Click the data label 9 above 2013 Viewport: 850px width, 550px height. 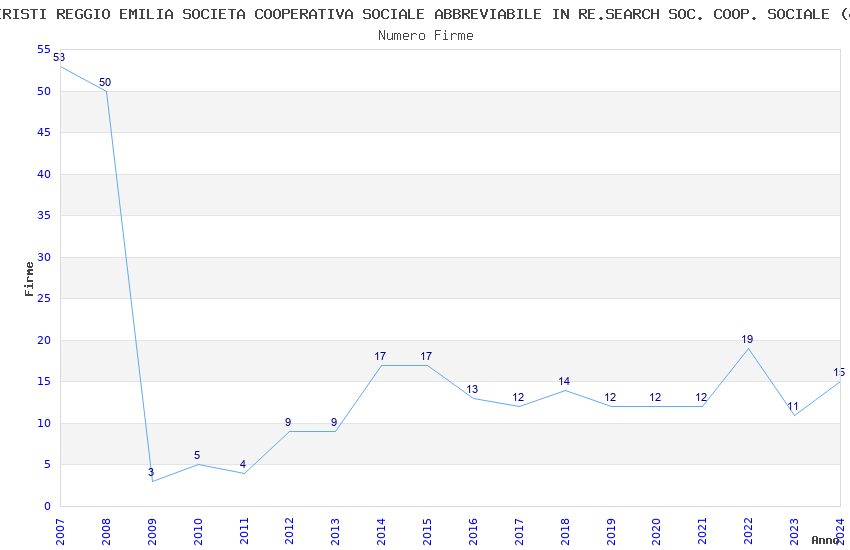click(334, 422)
